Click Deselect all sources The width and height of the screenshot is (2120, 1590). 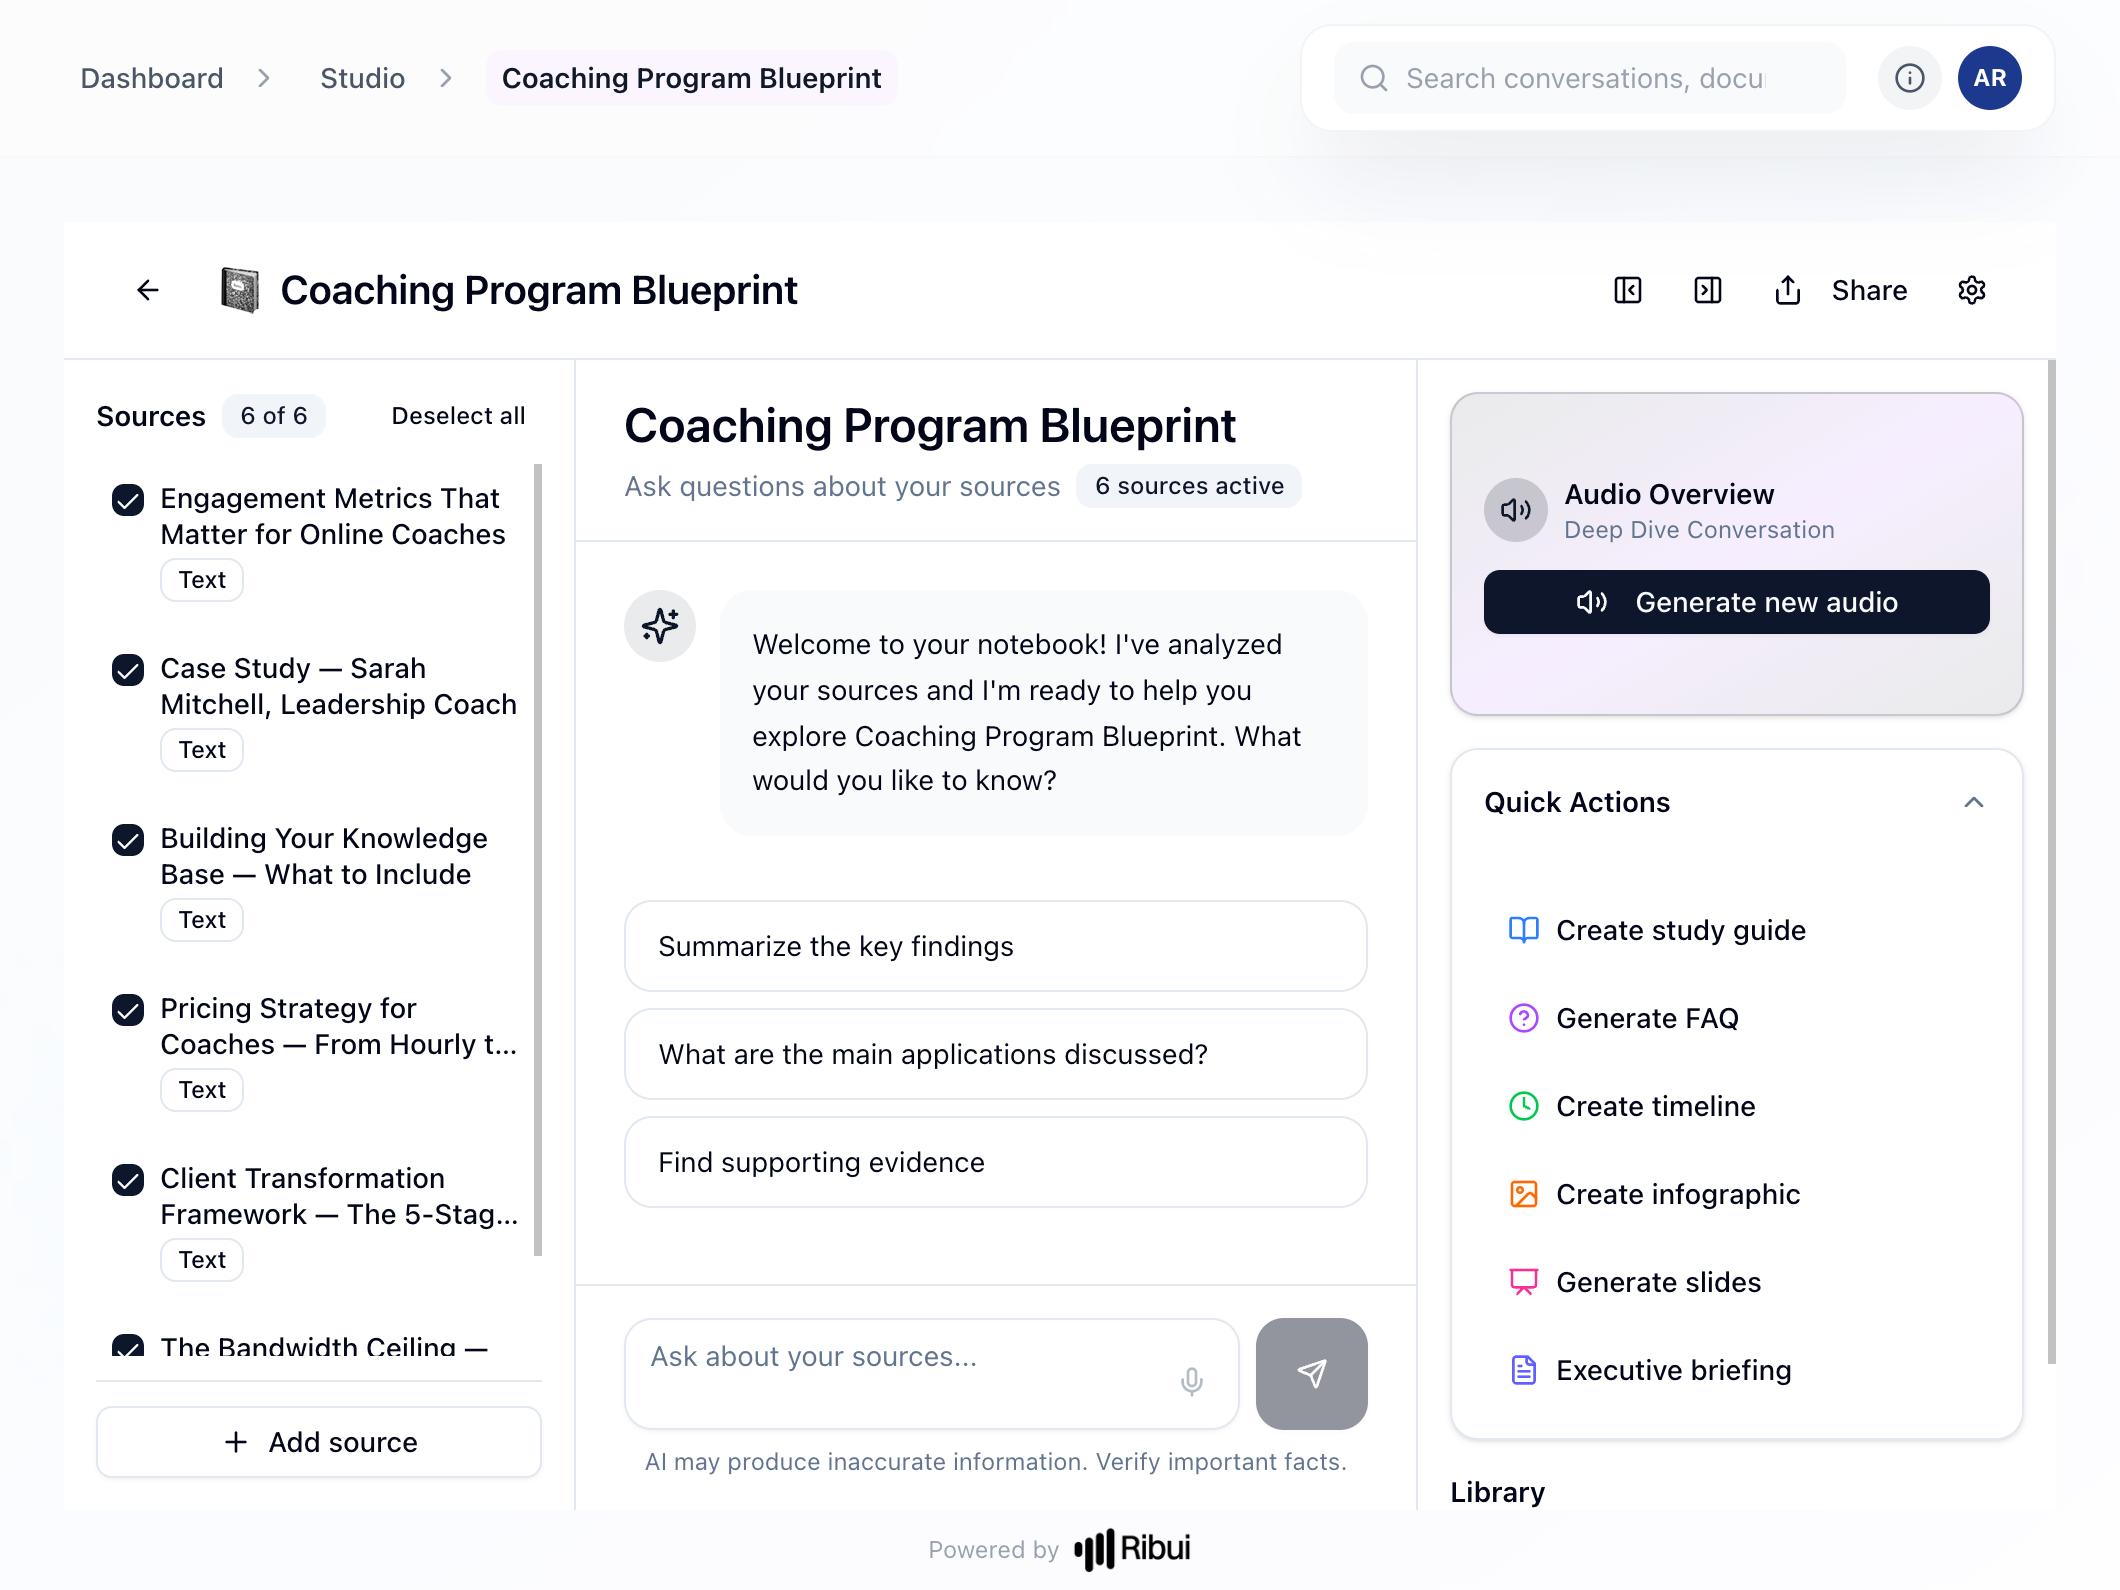[458, 416]
